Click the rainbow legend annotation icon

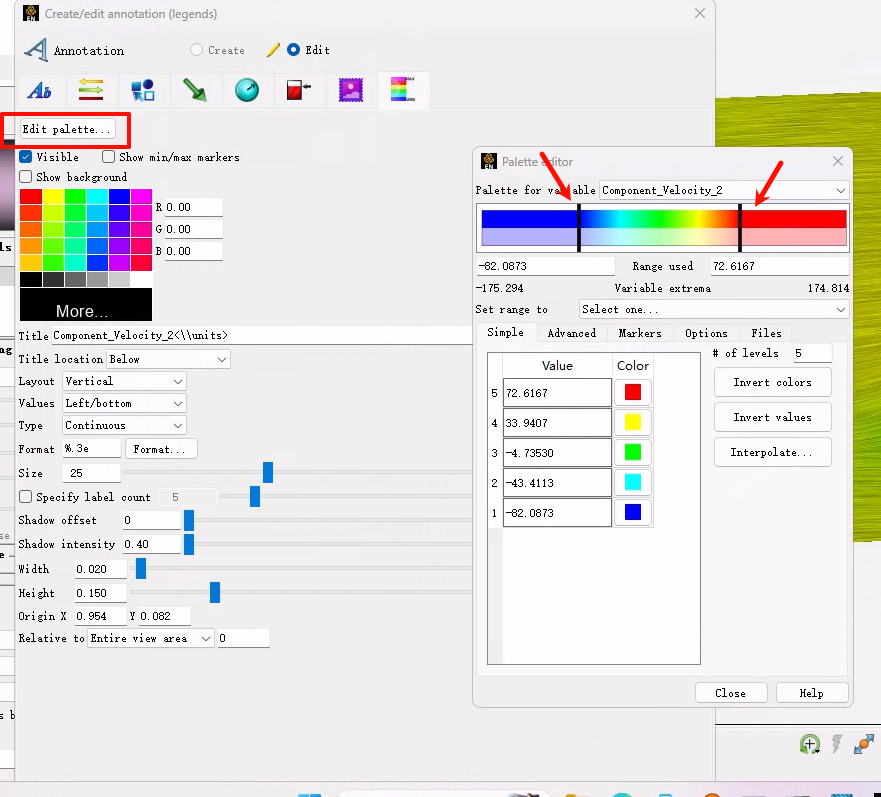click(402, 90)
